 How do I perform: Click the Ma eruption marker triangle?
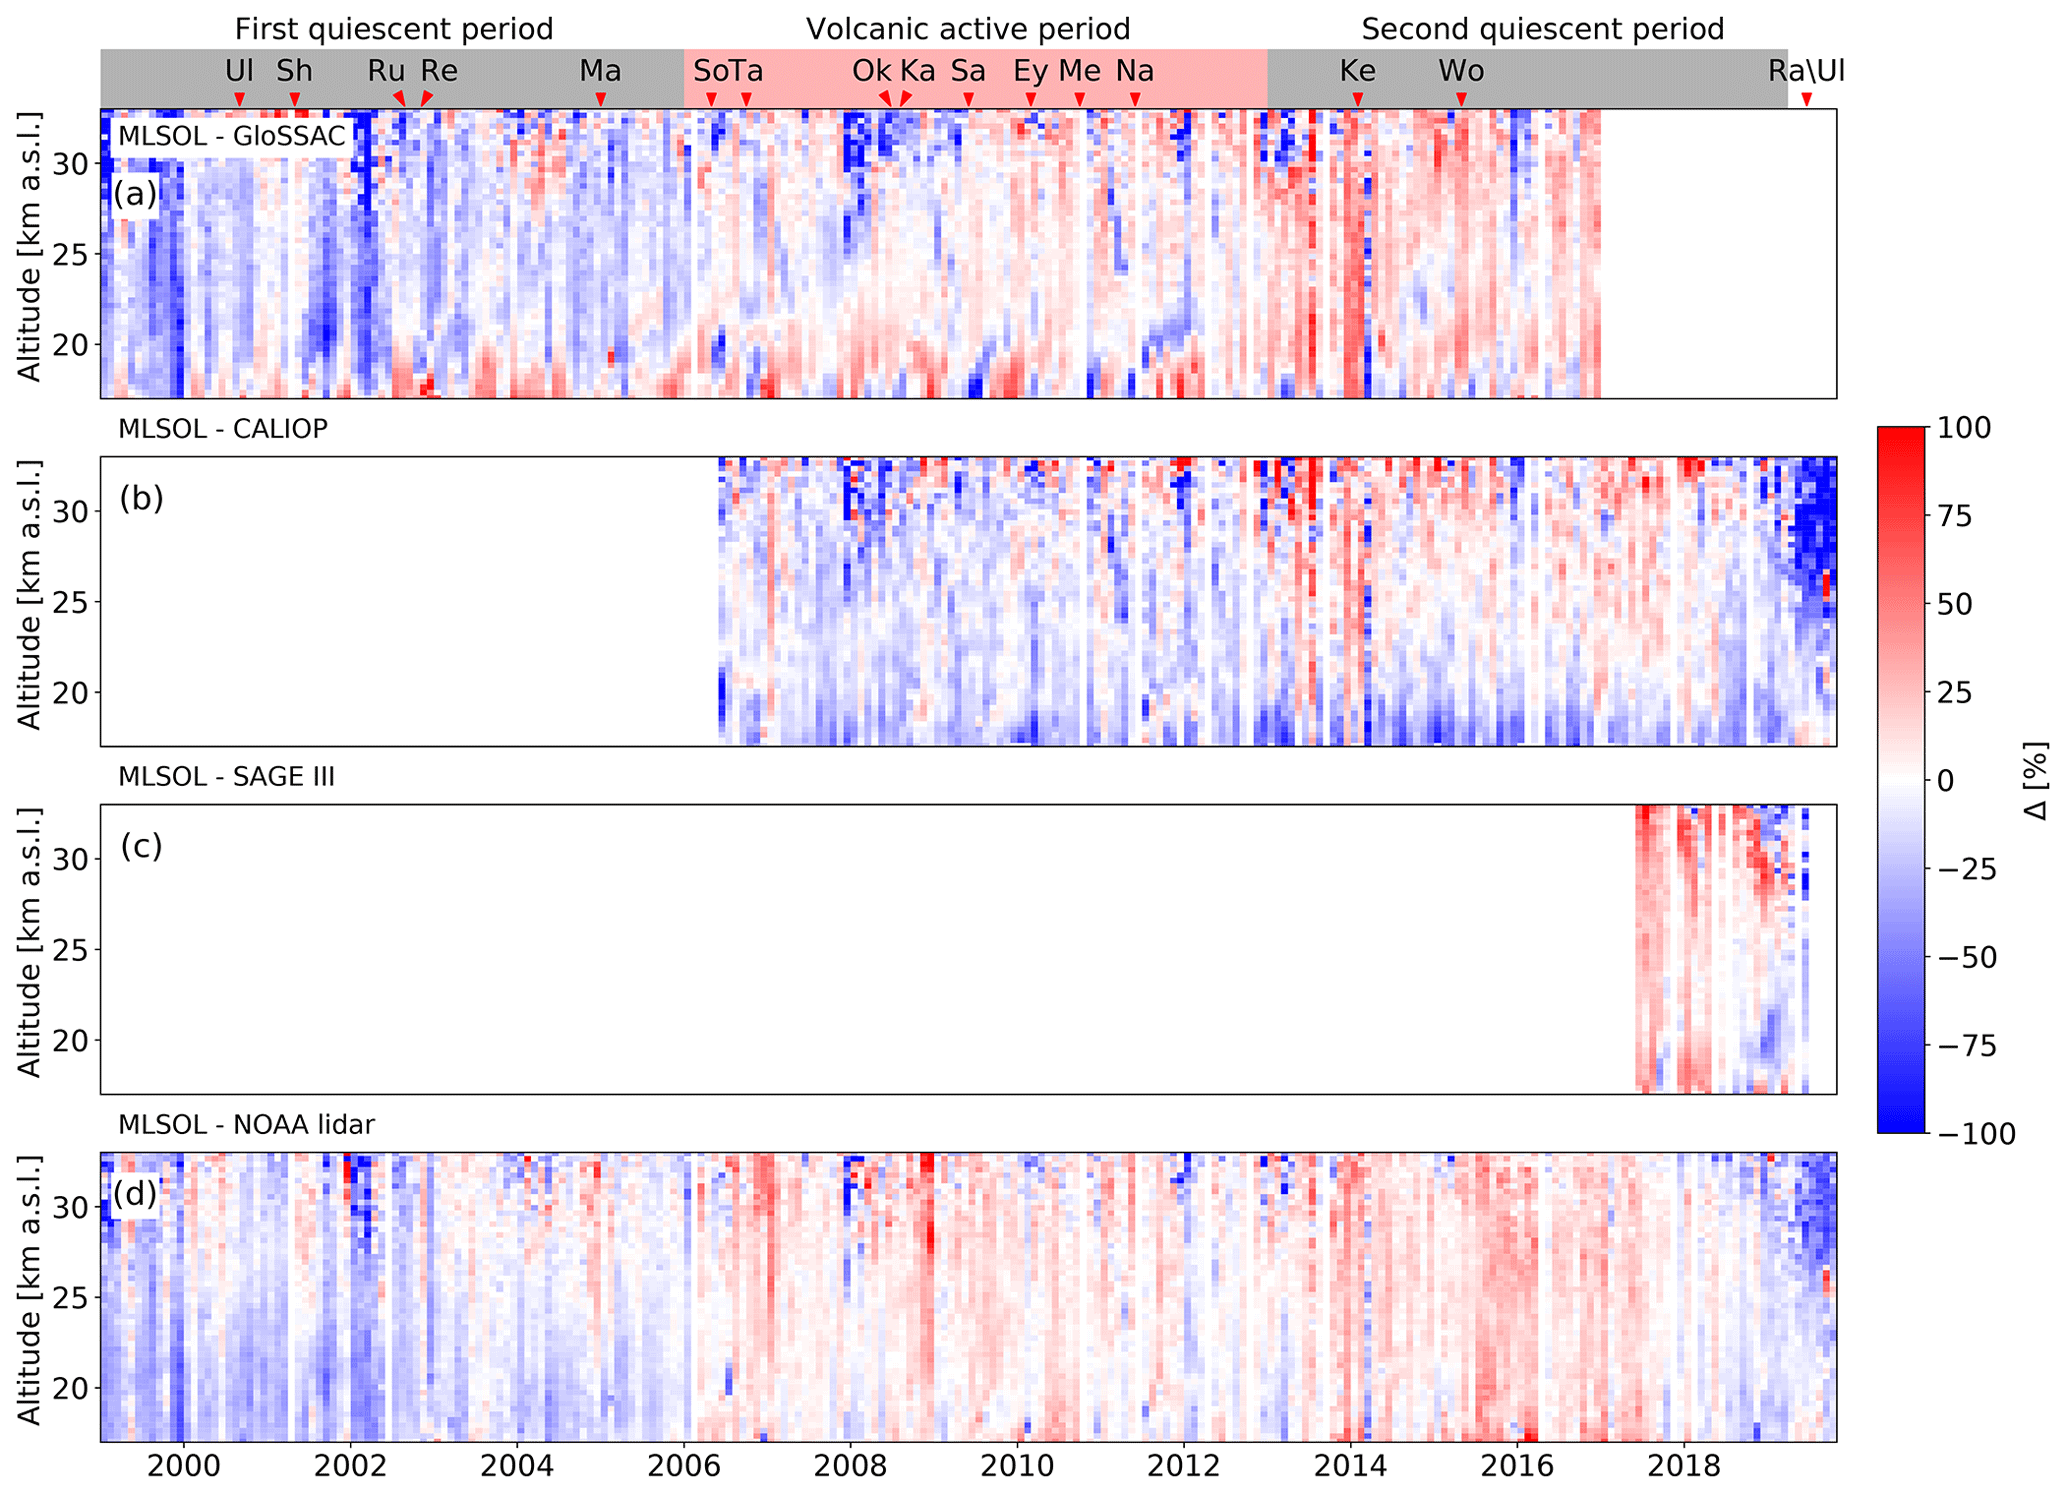click(600, 98)
